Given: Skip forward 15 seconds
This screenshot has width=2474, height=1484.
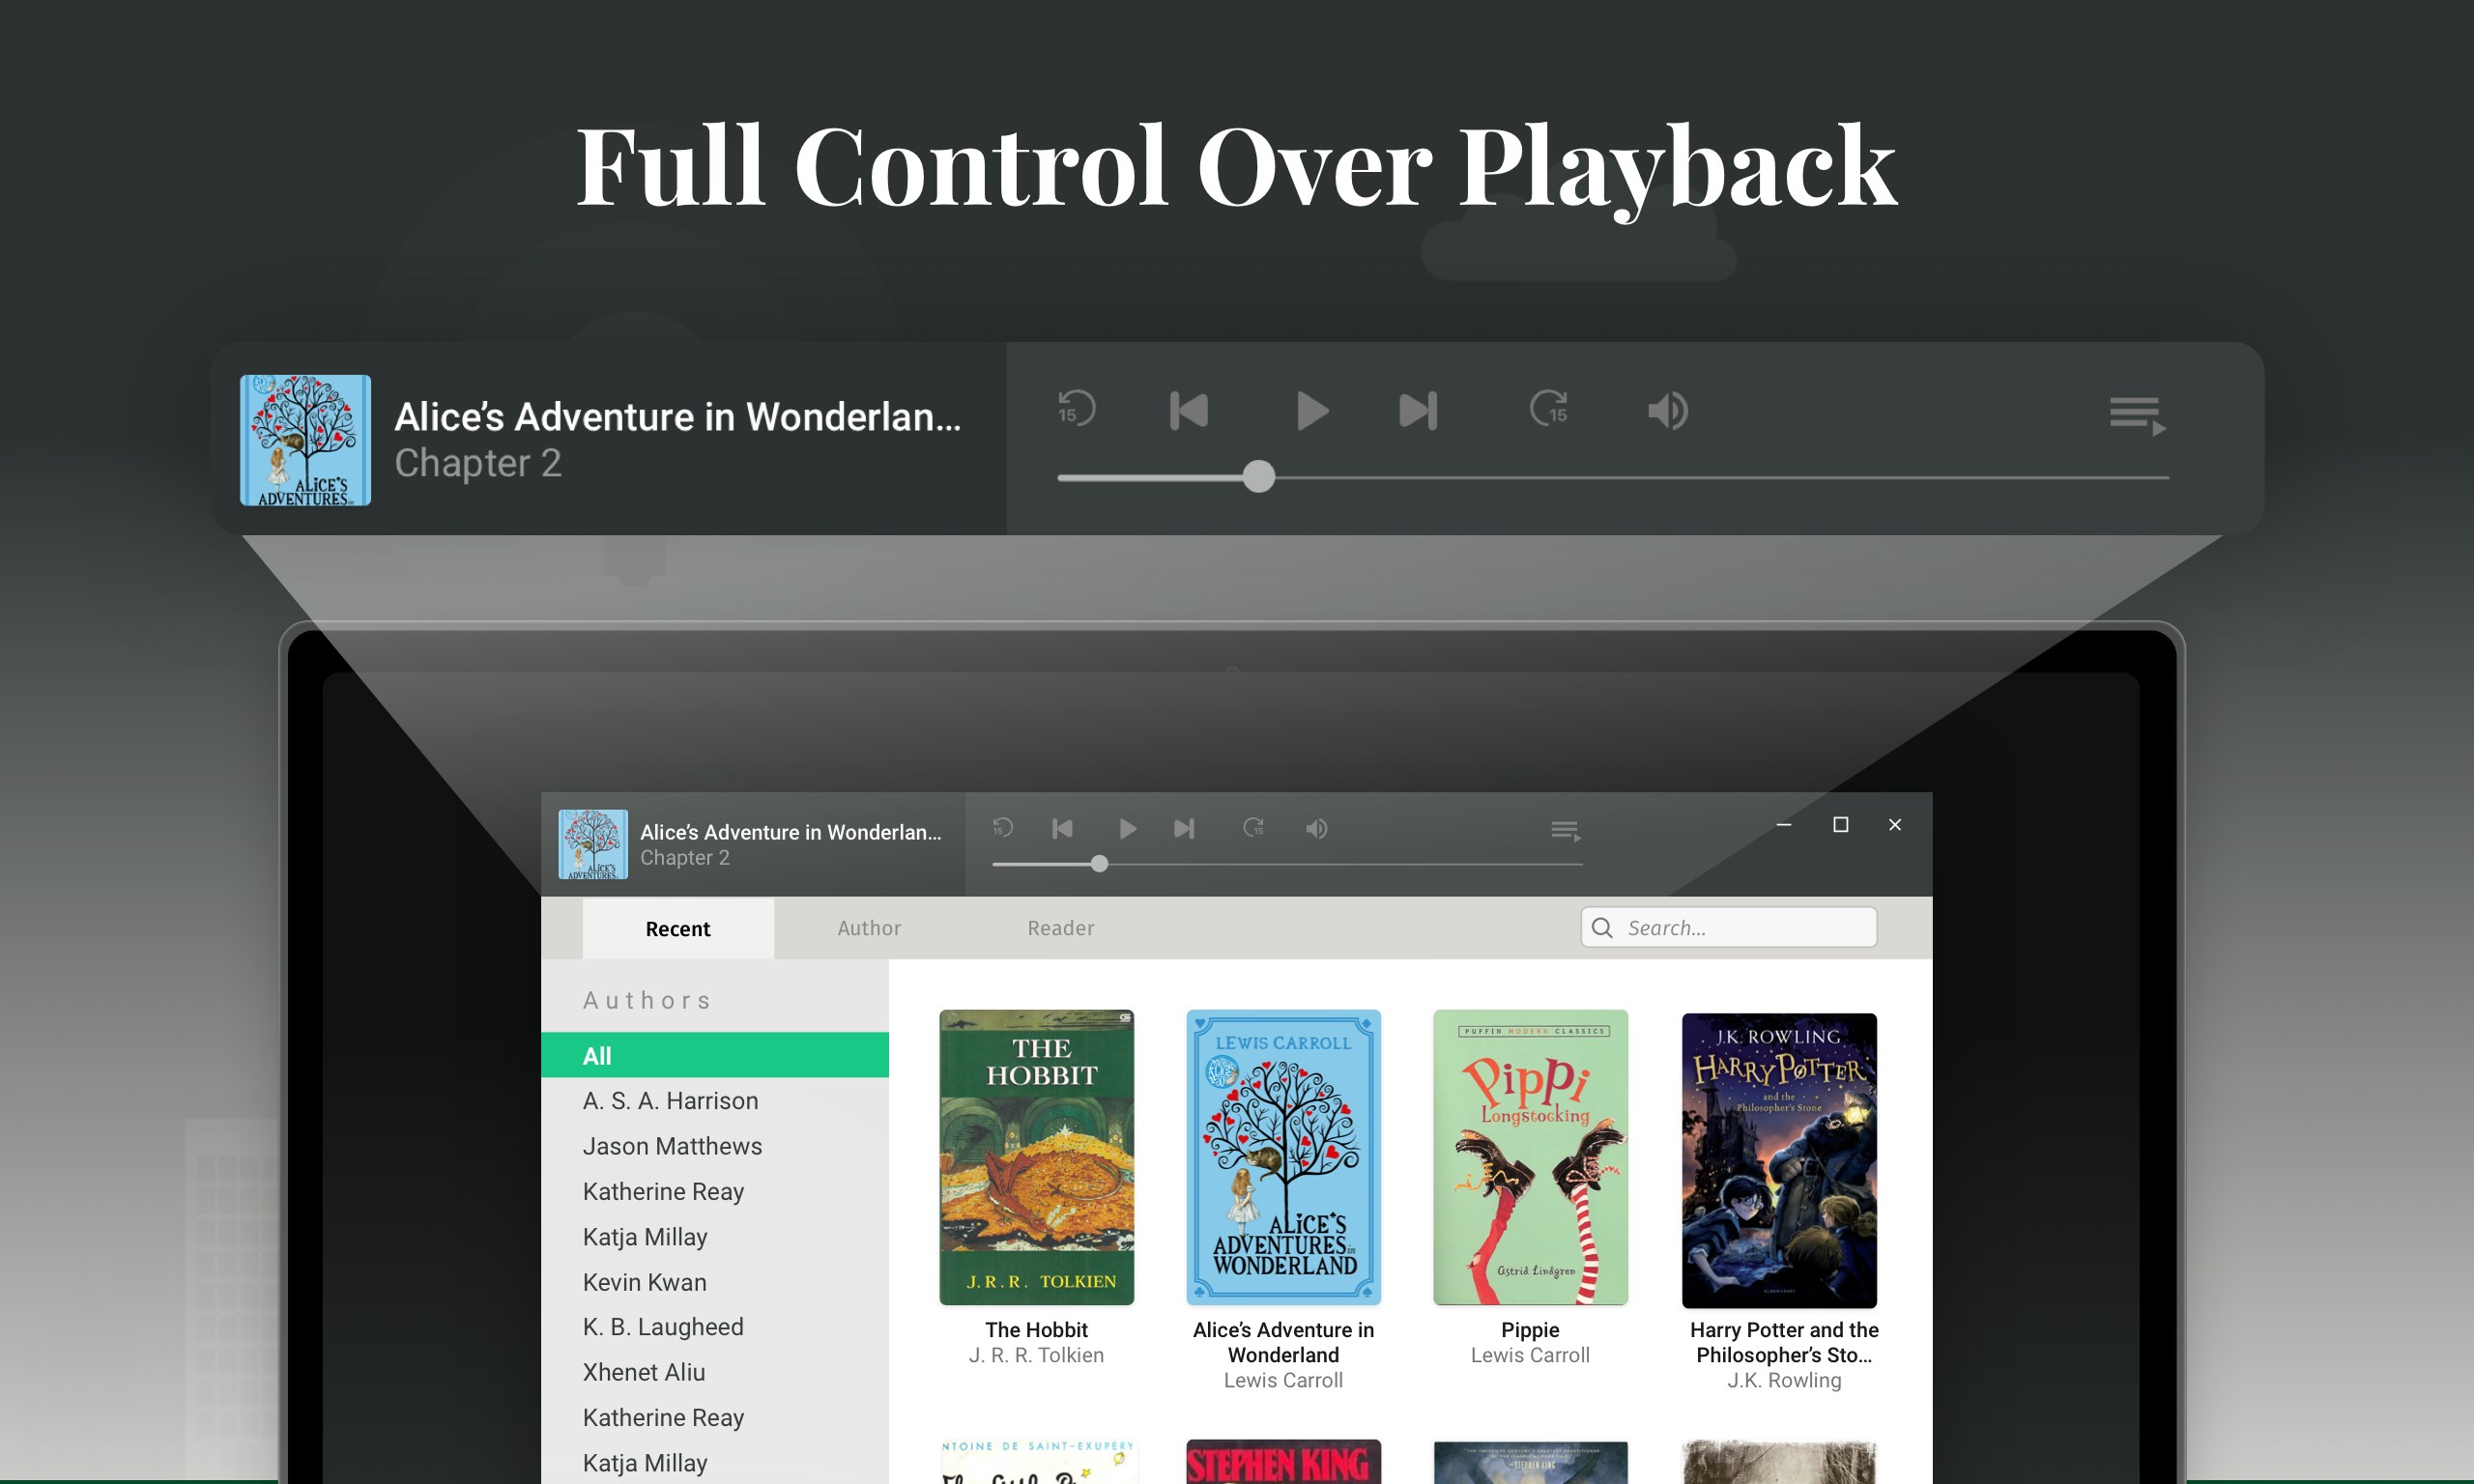Looking at the screenshot, I should tap(1550, 410).
